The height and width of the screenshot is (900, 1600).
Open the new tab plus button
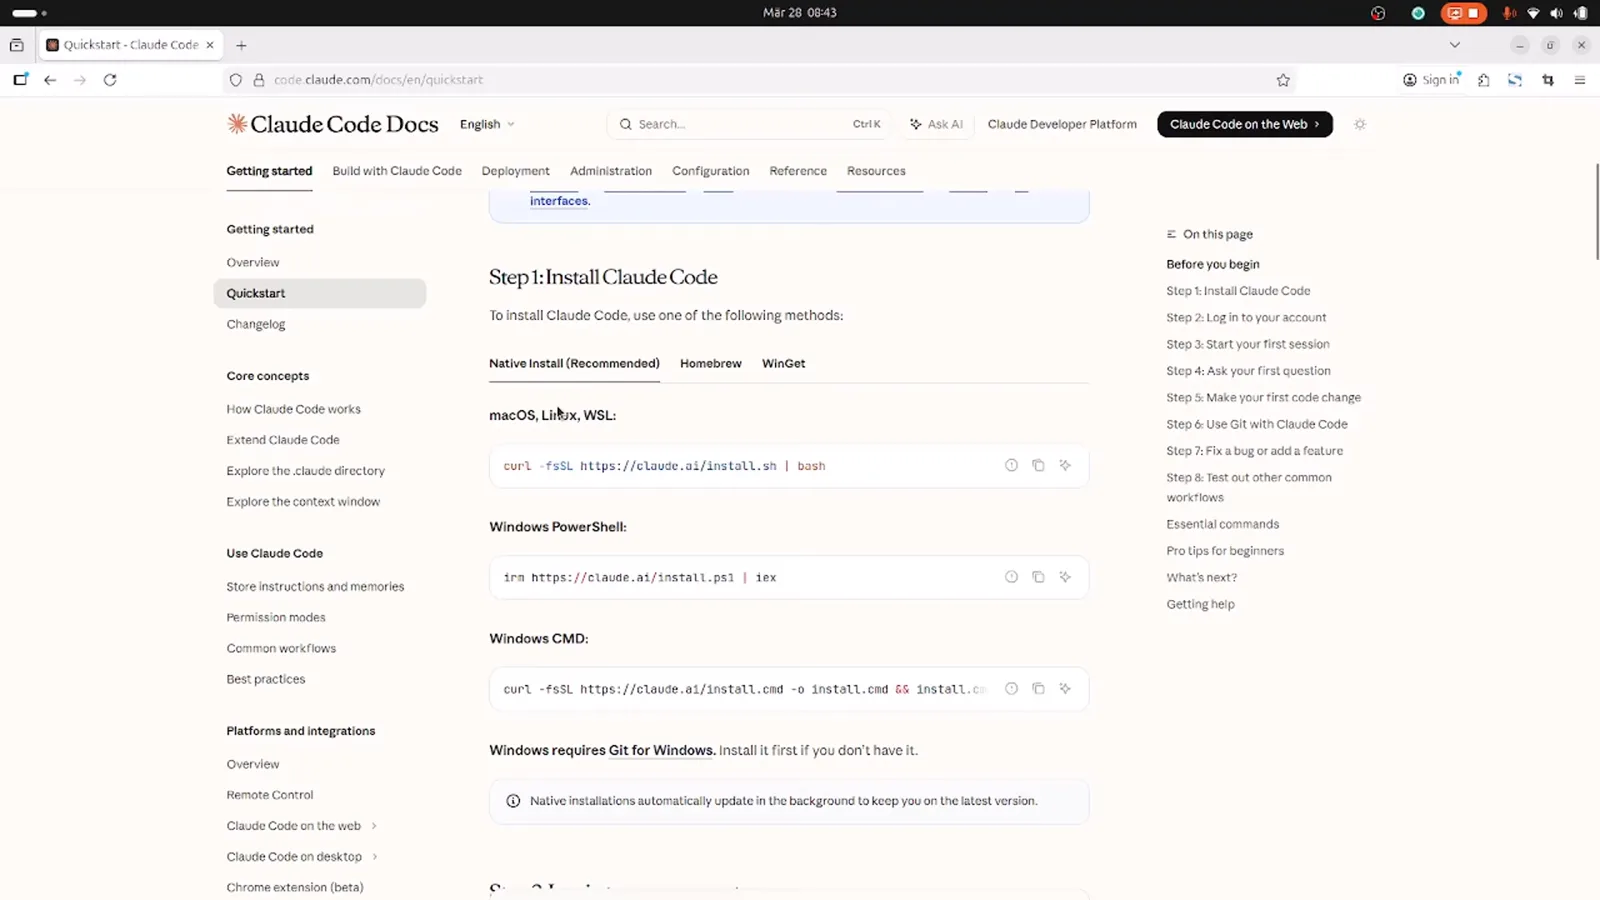coord(241,45)
